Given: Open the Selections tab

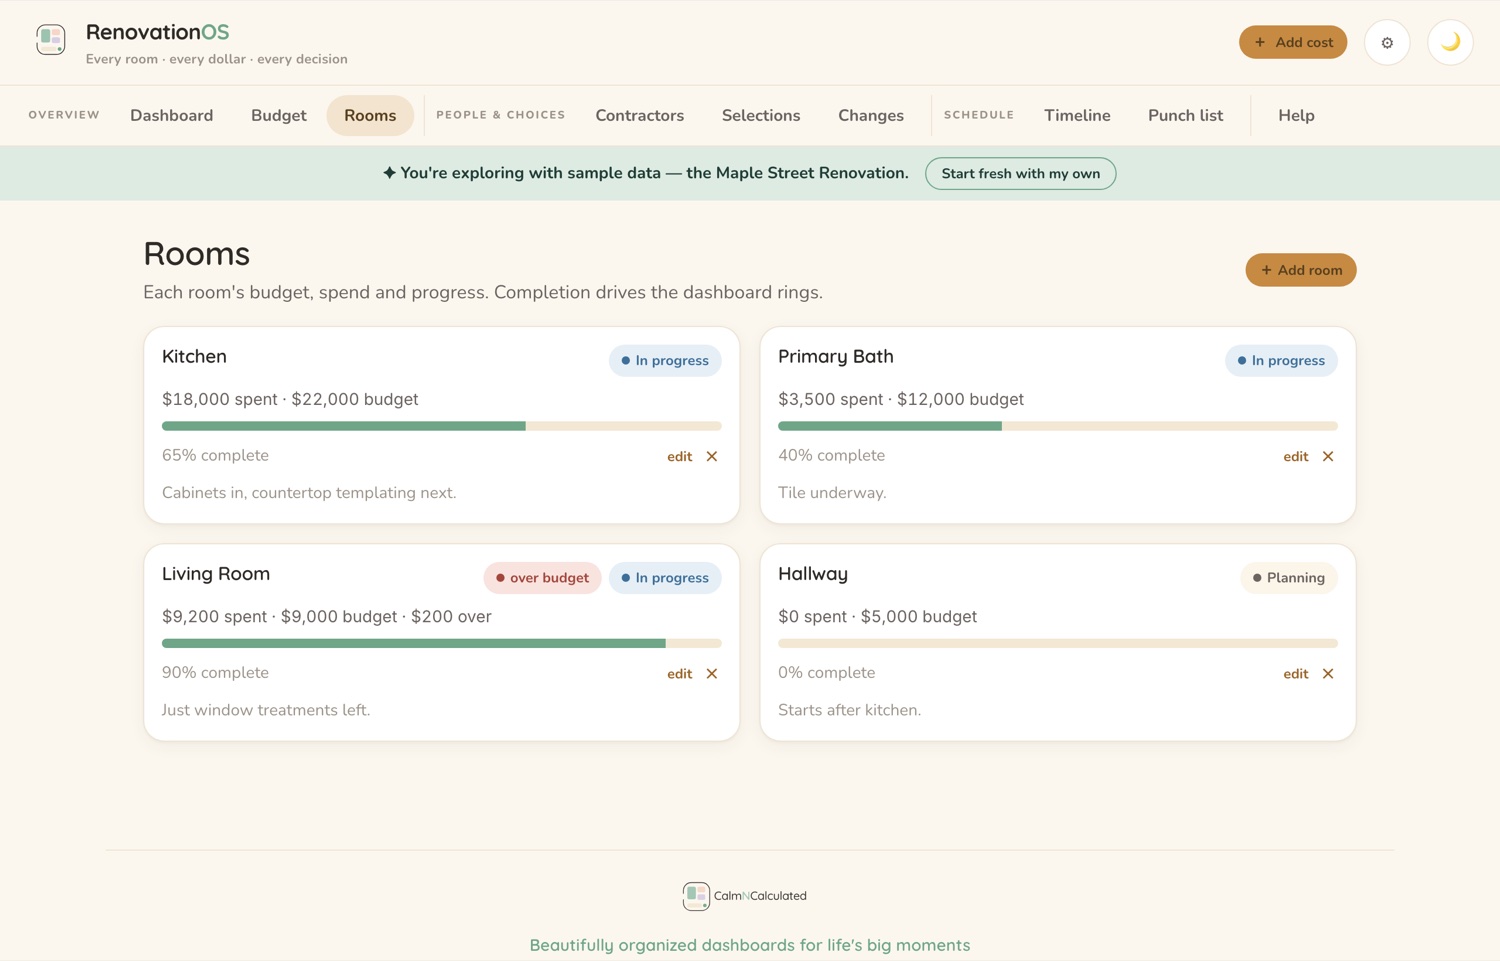Looking at the screenshot, I should pos(761,115).
